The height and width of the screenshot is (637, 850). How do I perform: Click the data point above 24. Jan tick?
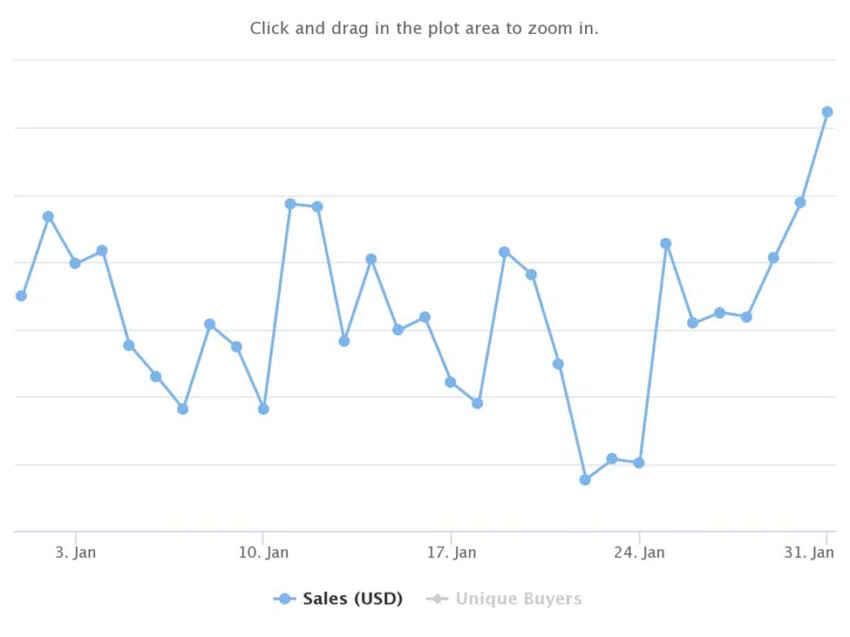click(639, 462)
